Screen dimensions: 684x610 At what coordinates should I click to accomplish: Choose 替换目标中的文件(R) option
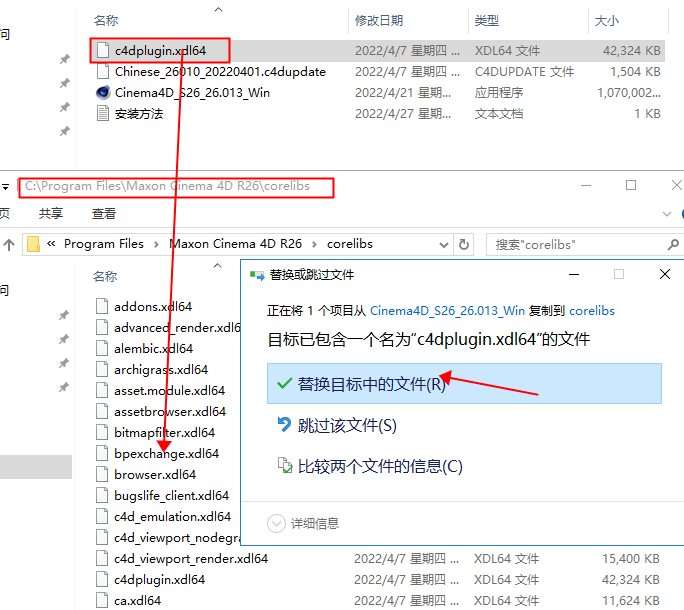tap(464, 384)
